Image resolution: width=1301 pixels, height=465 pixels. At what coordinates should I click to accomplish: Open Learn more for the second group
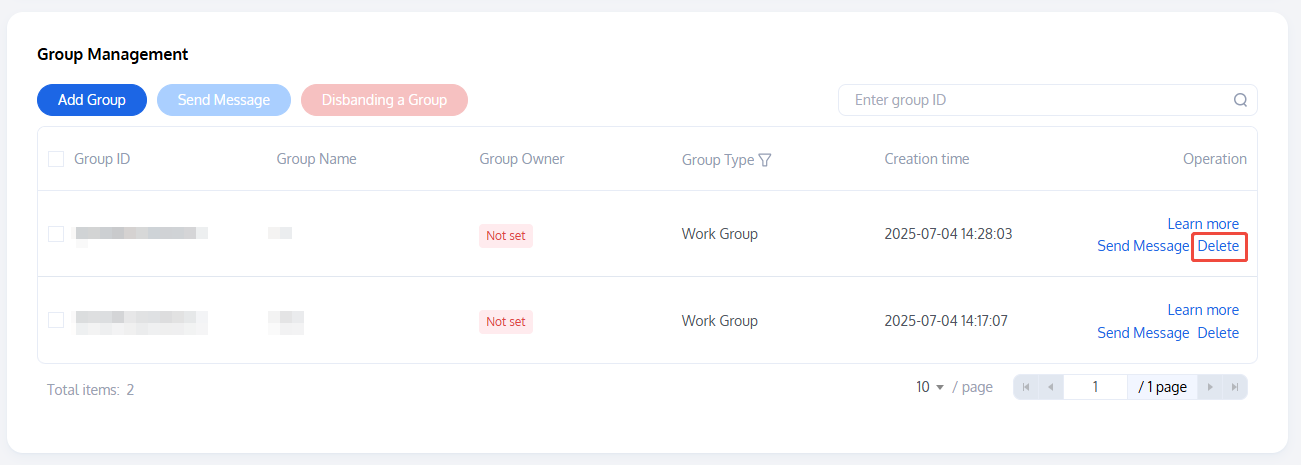pyautogui.click(x=1203, y=310)
